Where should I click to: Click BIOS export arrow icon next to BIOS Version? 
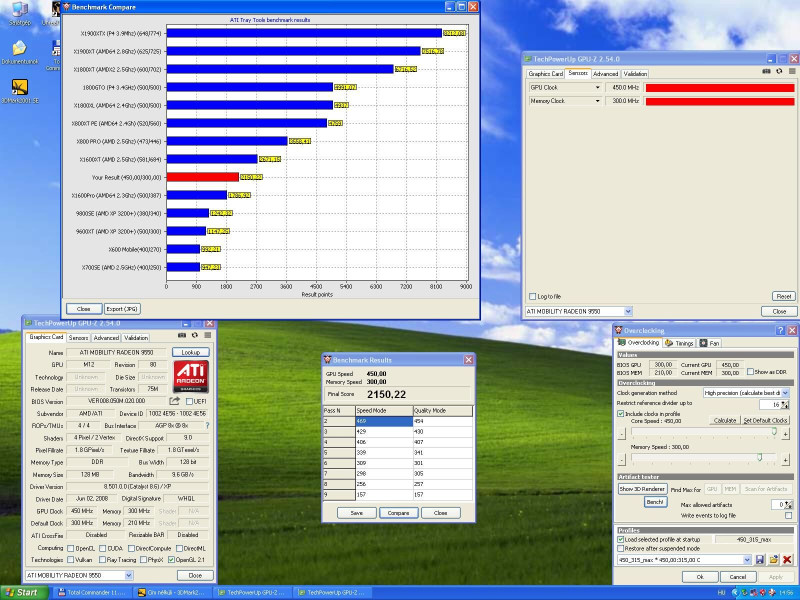174,401
